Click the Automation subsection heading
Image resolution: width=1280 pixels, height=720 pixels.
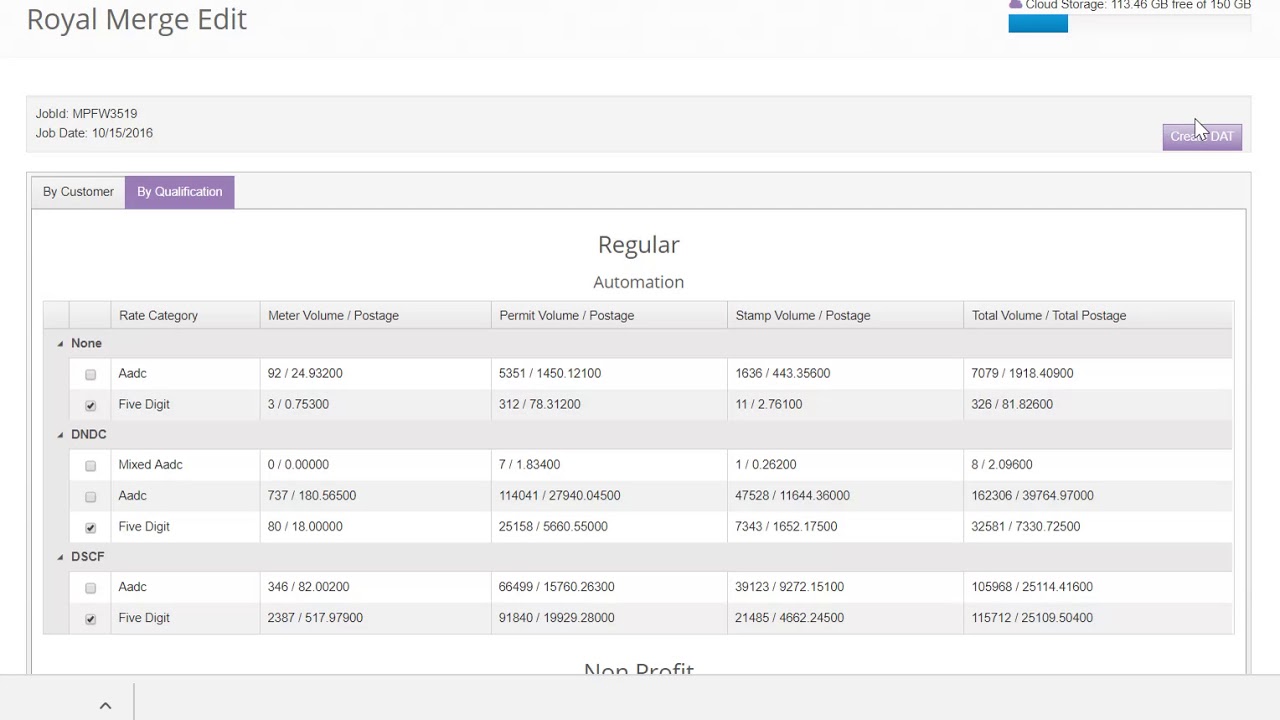[639, 282]
